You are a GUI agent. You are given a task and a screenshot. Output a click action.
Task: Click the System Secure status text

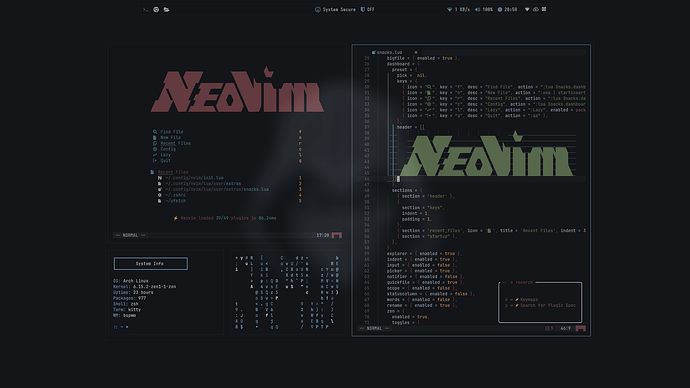339,9
